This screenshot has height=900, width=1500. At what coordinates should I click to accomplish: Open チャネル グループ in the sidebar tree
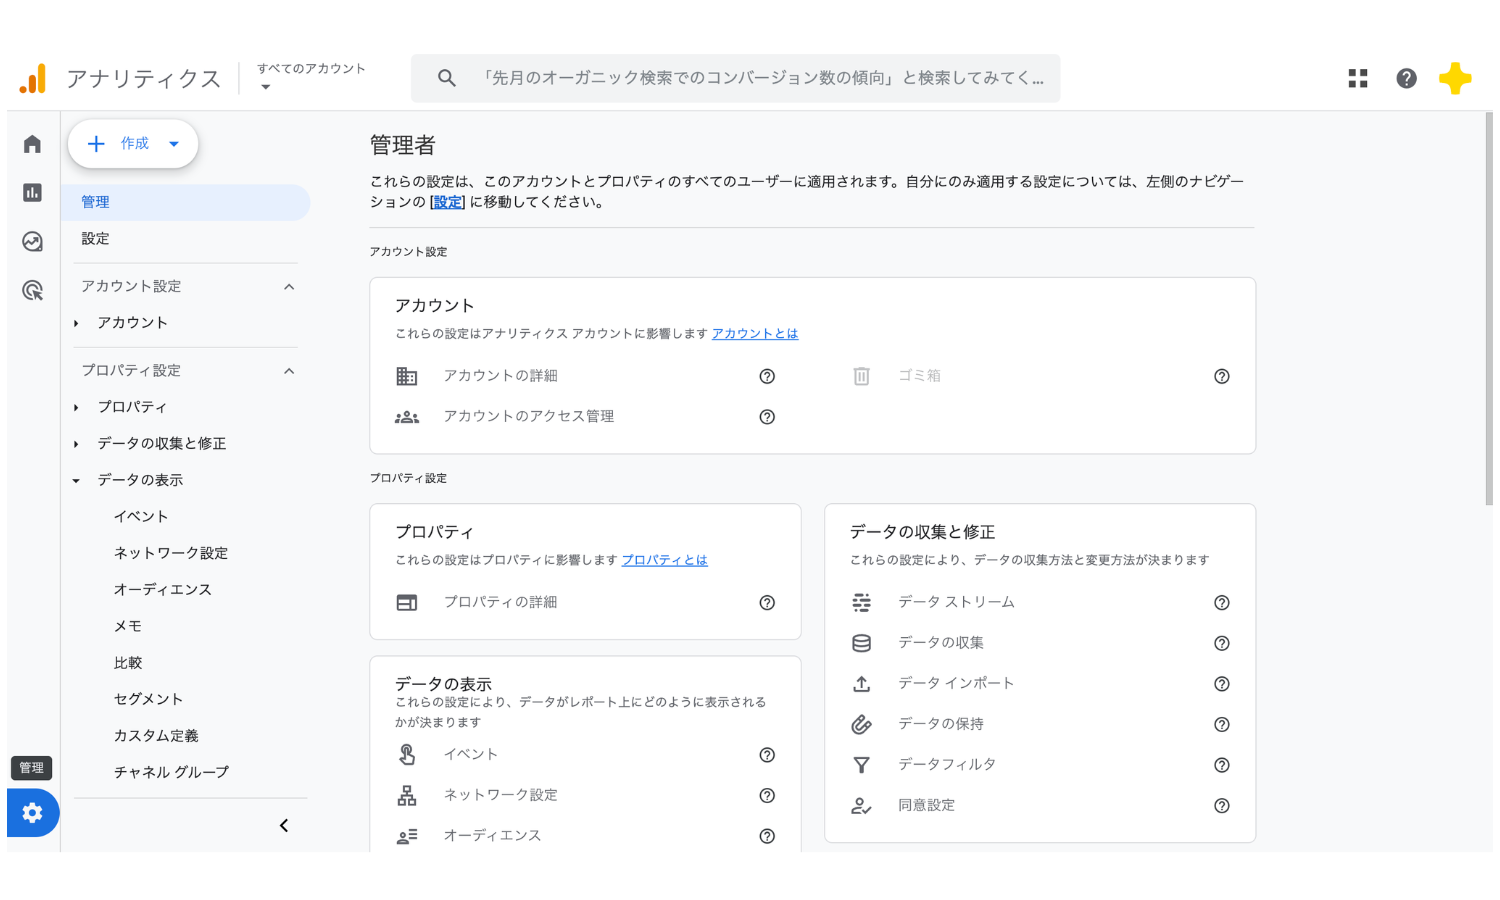171,772
